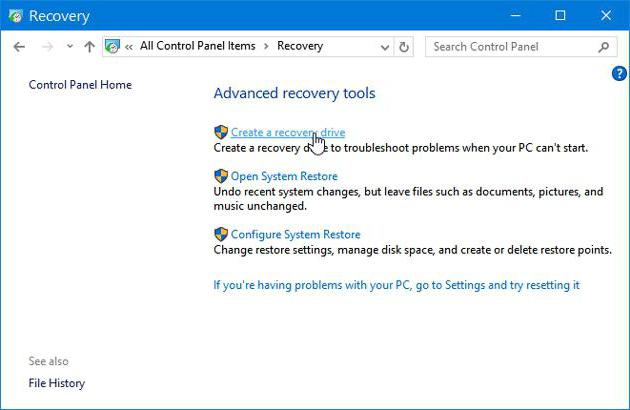Close the Recovery window
The image size is (630, 410).
(606, 15)
